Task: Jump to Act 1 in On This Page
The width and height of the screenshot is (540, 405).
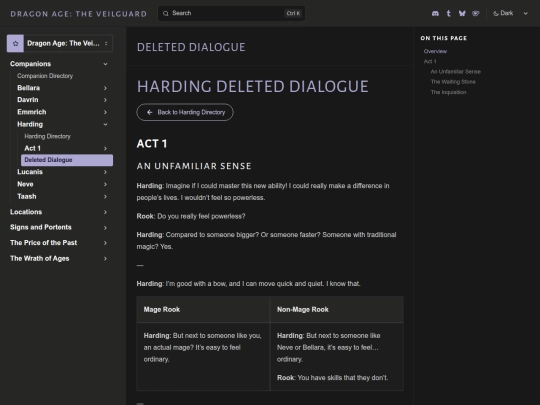Action: 430,61
